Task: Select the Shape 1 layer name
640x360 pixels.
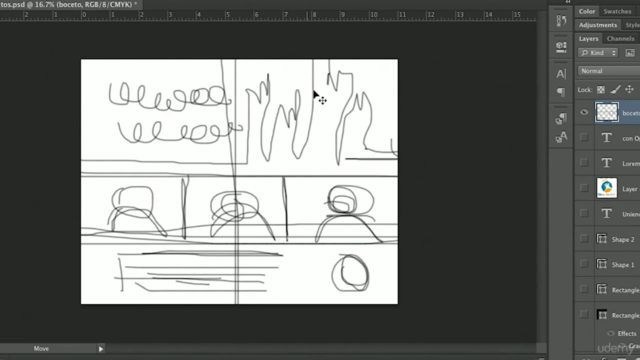Action: pyautogui.click(x=623, y=265)
